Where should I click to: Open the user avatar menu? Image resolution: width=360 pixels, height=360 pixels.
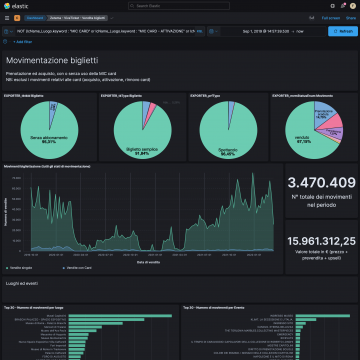353,6
